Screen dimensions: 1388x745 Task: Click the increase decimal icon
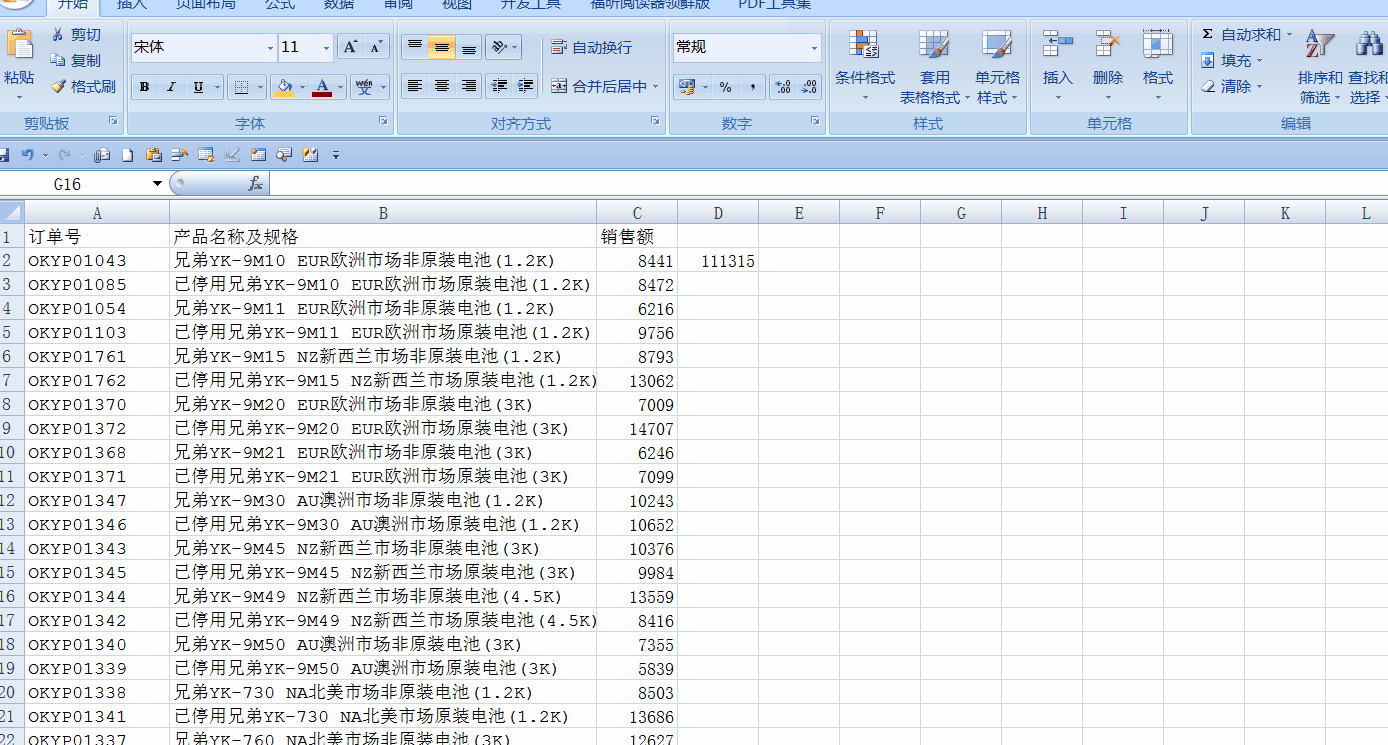[x=783, y=87]
